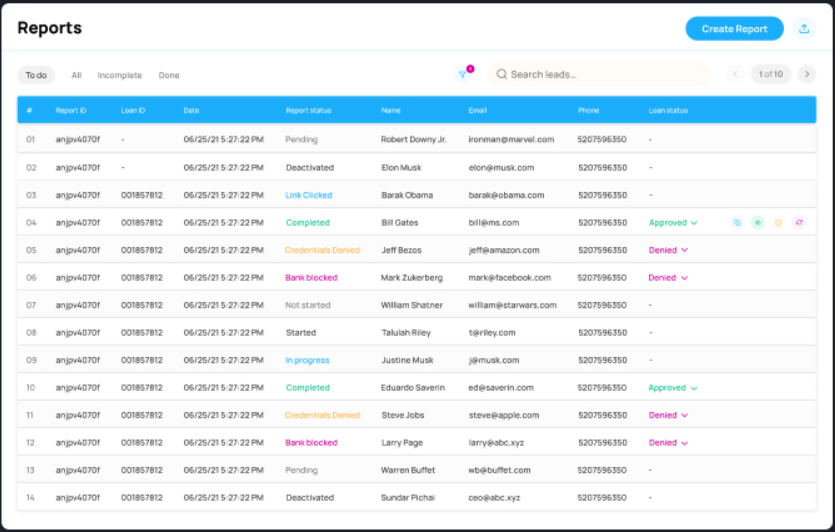
Task: Click the orange circle icon in Bill Gates row
Action: pyautogui.click(x=778, y=223)
